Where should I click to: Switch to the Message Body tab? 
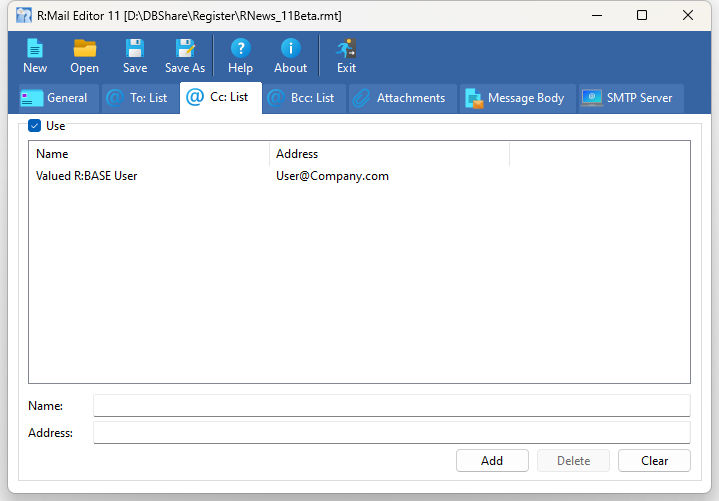point(518,98)
